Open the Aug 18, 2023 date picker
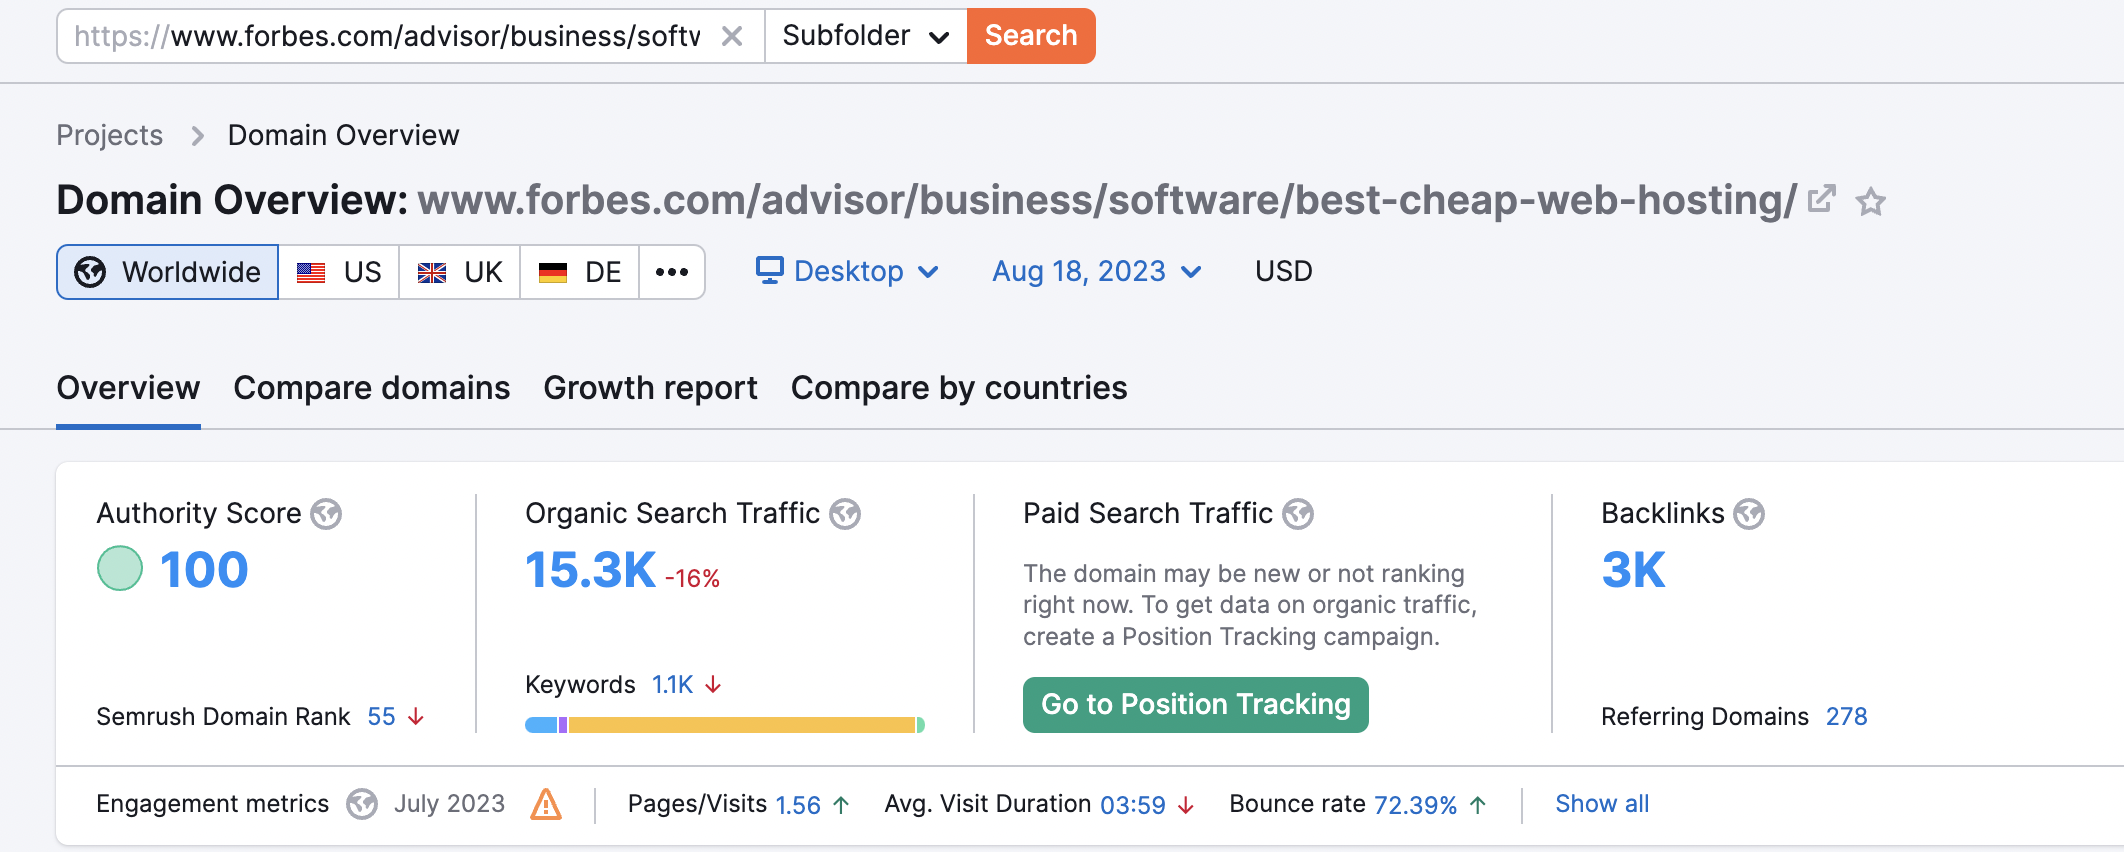 point(1097,271)
